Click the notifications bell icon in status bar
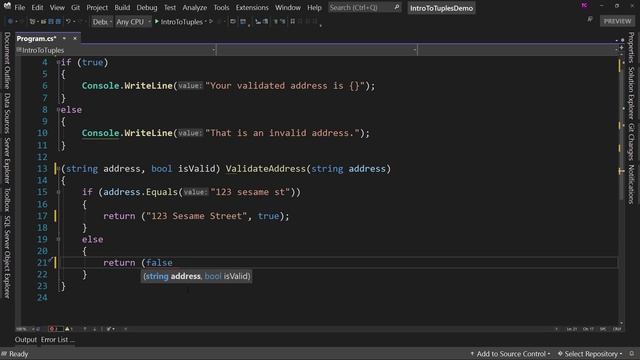 click(x=632, y=353)
